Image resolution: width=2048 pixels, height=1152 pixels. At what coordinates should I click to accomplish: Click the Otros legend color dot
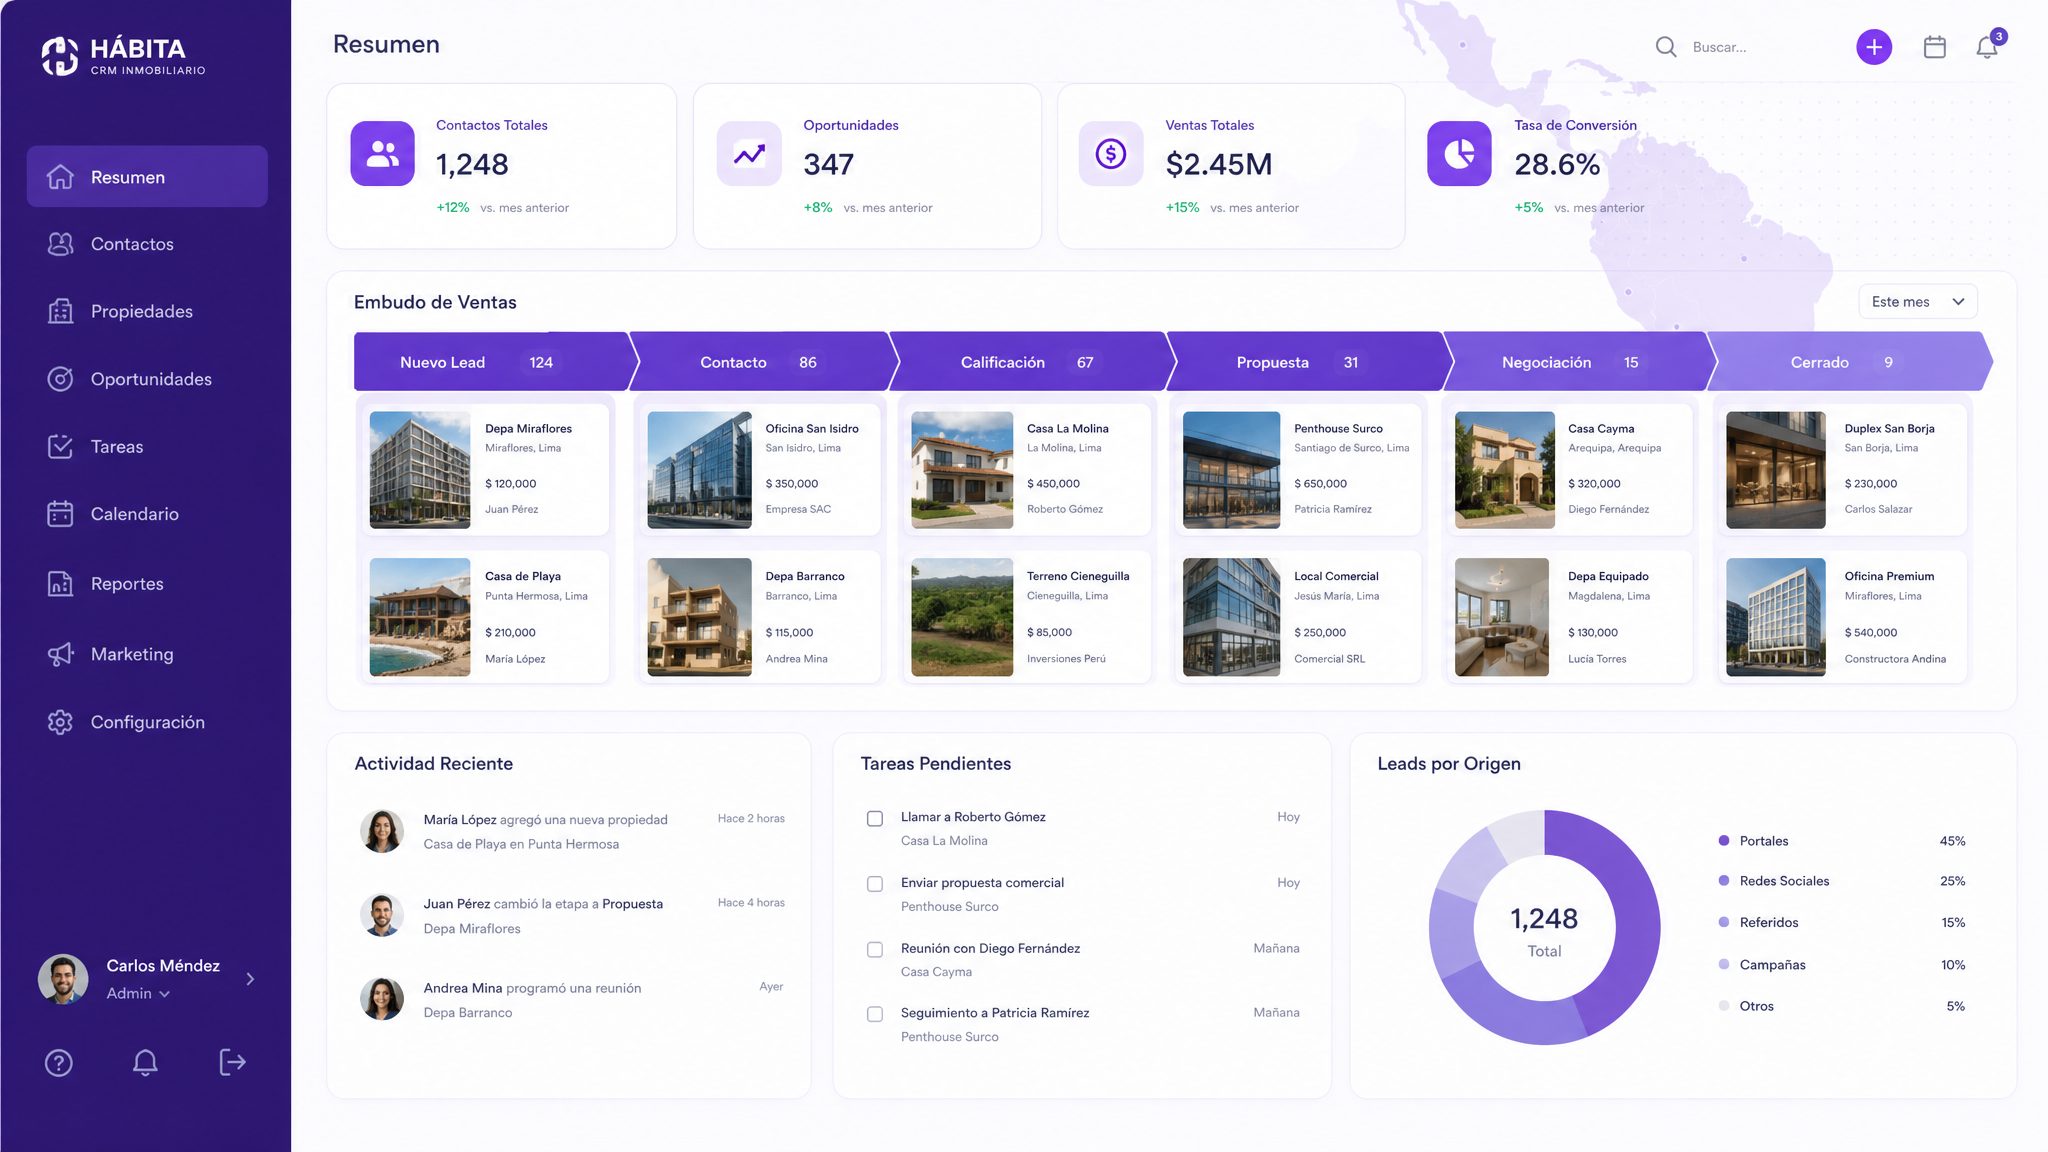click(1724, 1006)
